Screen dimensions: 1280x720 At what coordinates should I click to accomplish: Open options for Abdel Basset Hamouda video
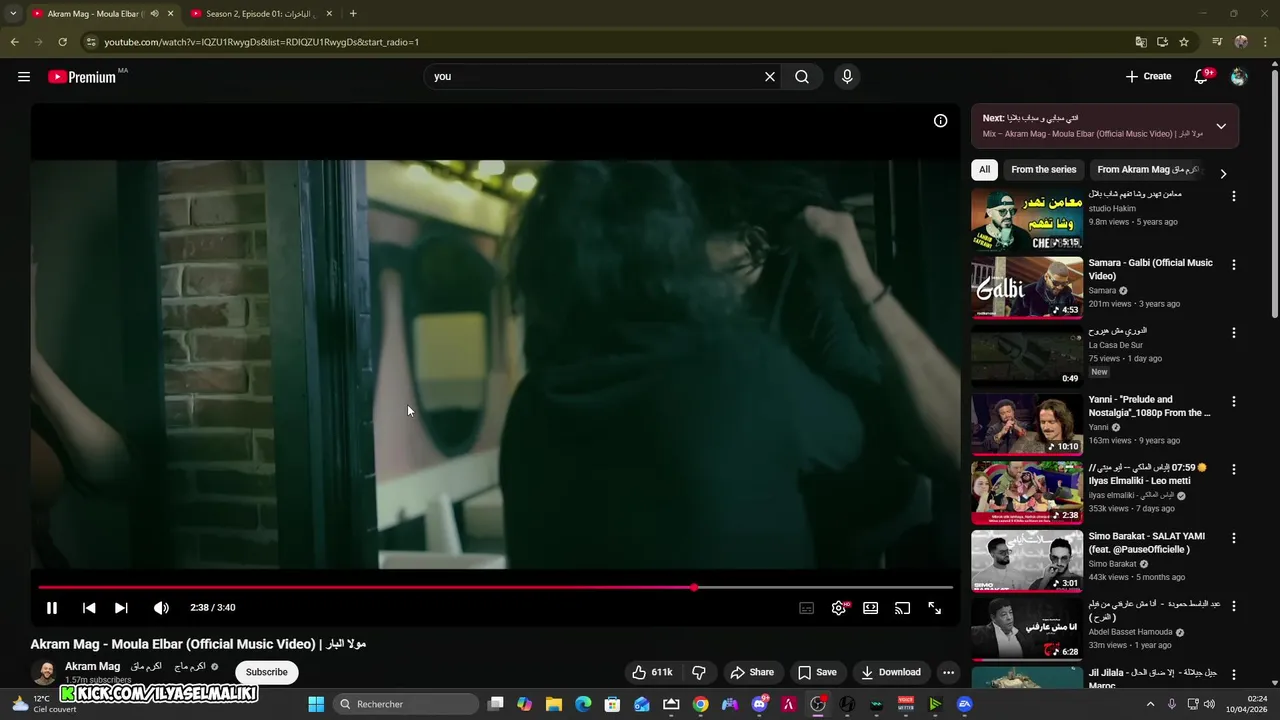1233,606
